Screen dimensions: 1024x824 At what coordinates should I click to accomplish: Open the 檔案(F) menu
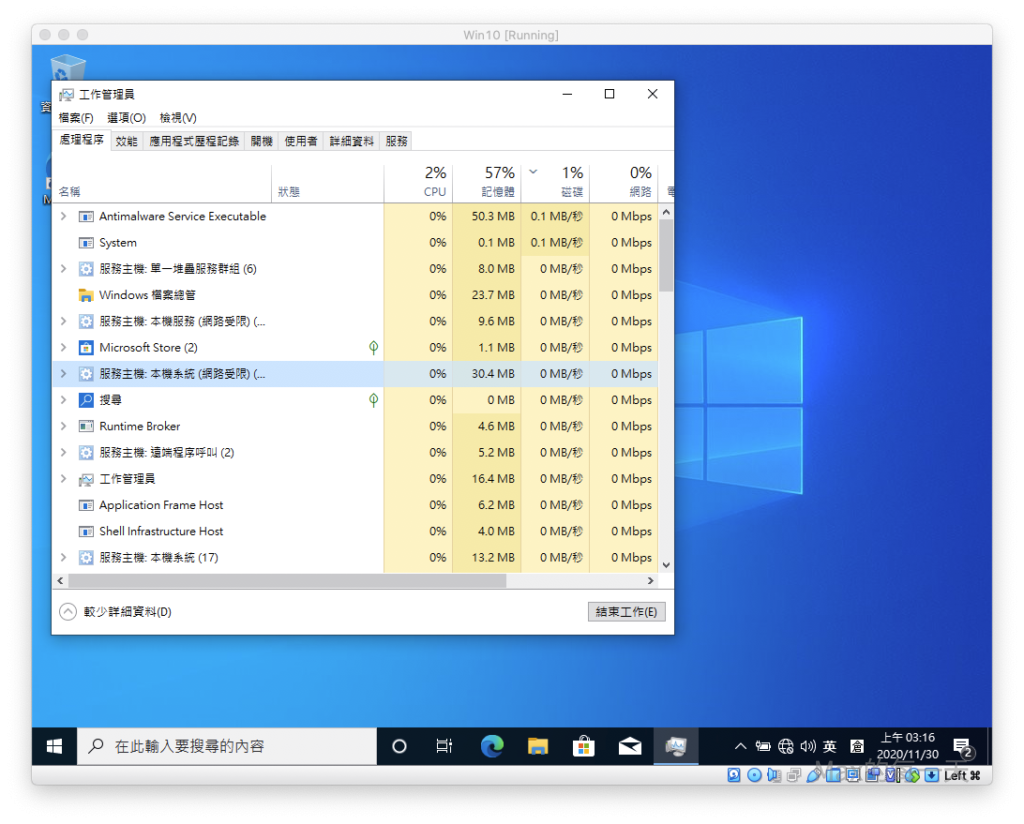(x=76, y=118)
